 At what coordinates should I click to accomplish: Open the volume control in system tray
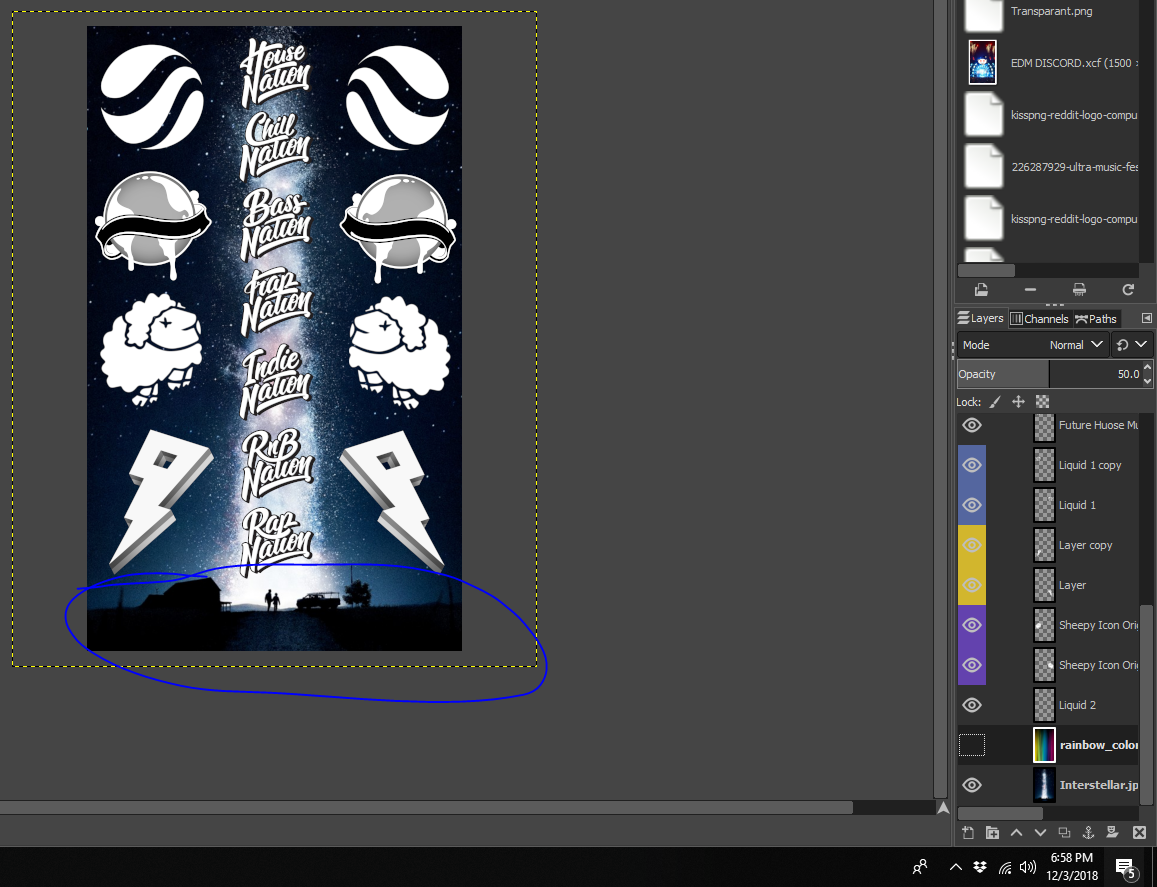(1028, 867)
